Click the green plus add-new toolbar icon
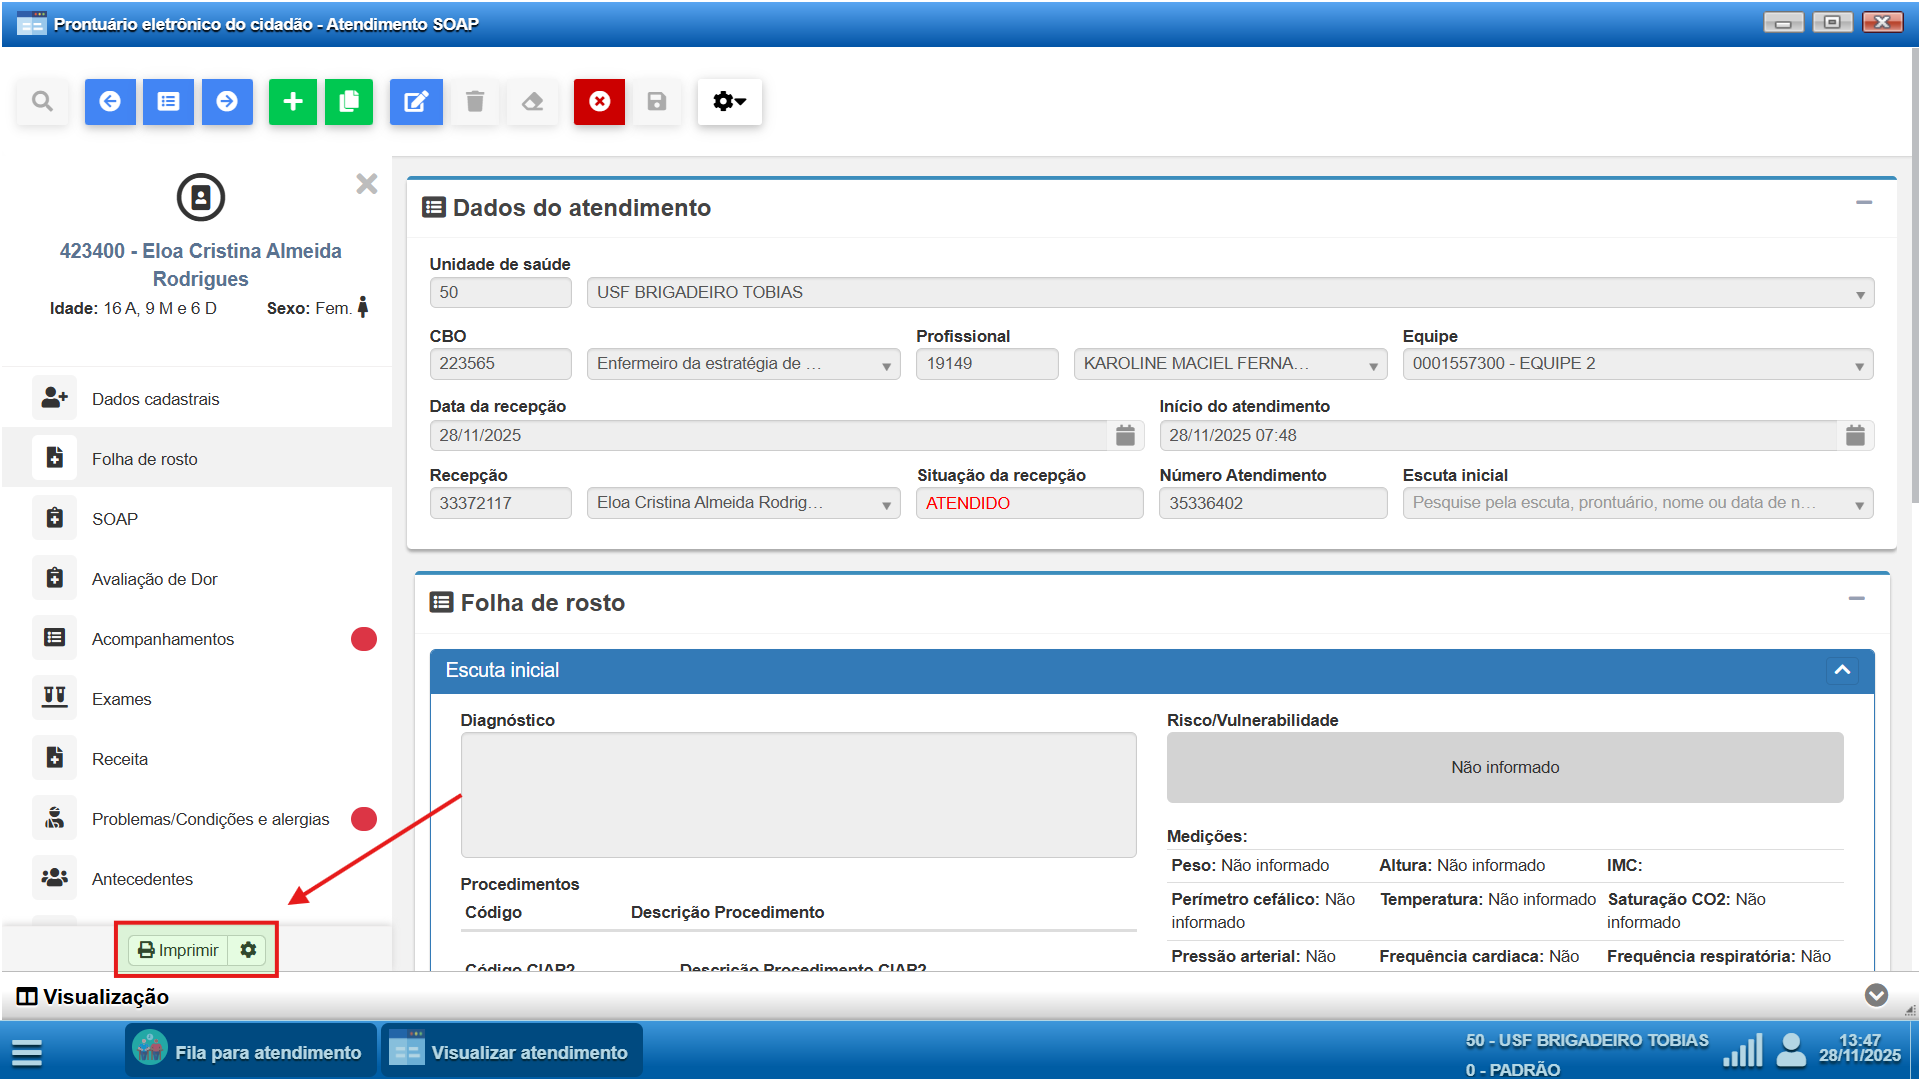Image resolution: width=1919 pixels, height=1079 pixels. [x=292, y=102]
